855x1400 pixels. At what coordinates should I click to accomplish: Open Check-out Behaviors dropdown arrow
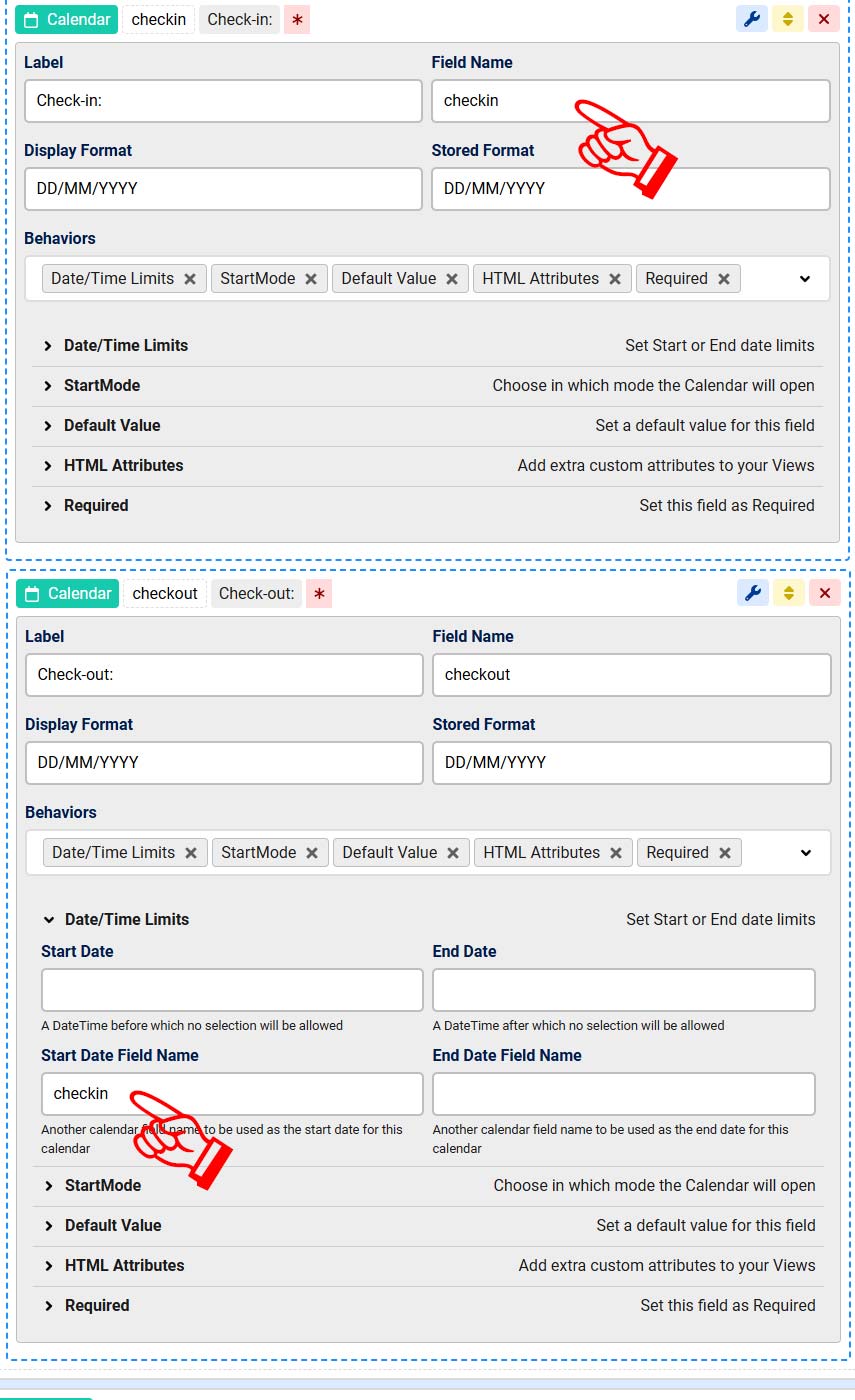click(x=806, y=853)
